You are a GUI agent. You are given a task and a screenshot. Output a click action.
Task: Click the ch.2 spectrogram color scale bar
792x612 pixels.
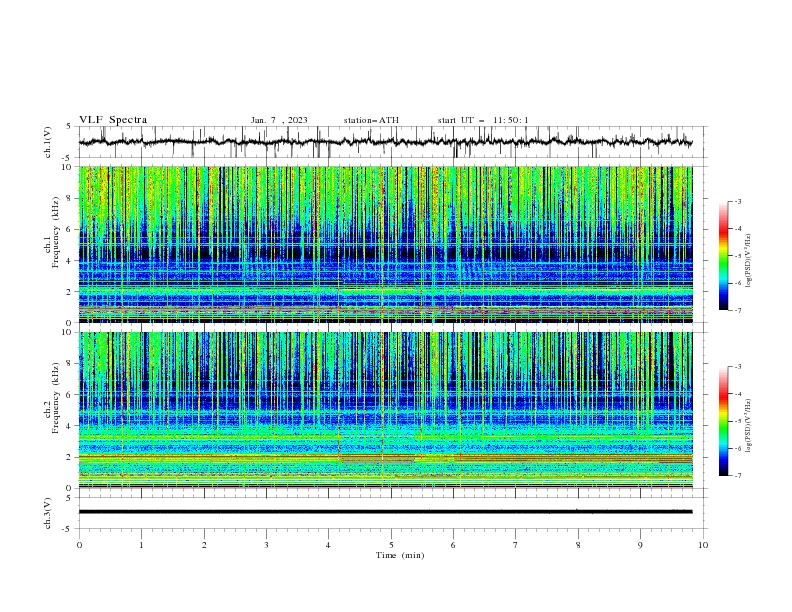click(x=723, y=421)
